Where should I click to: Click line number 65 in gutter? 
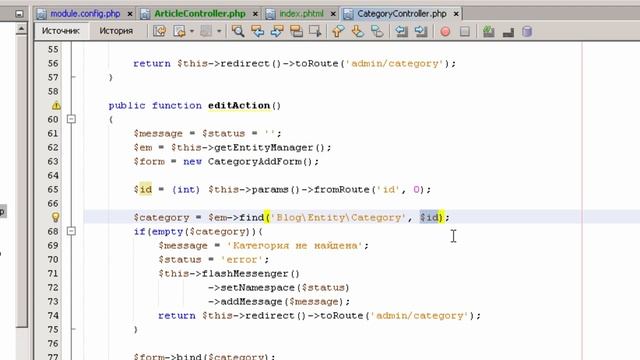[x=53, y=189]
